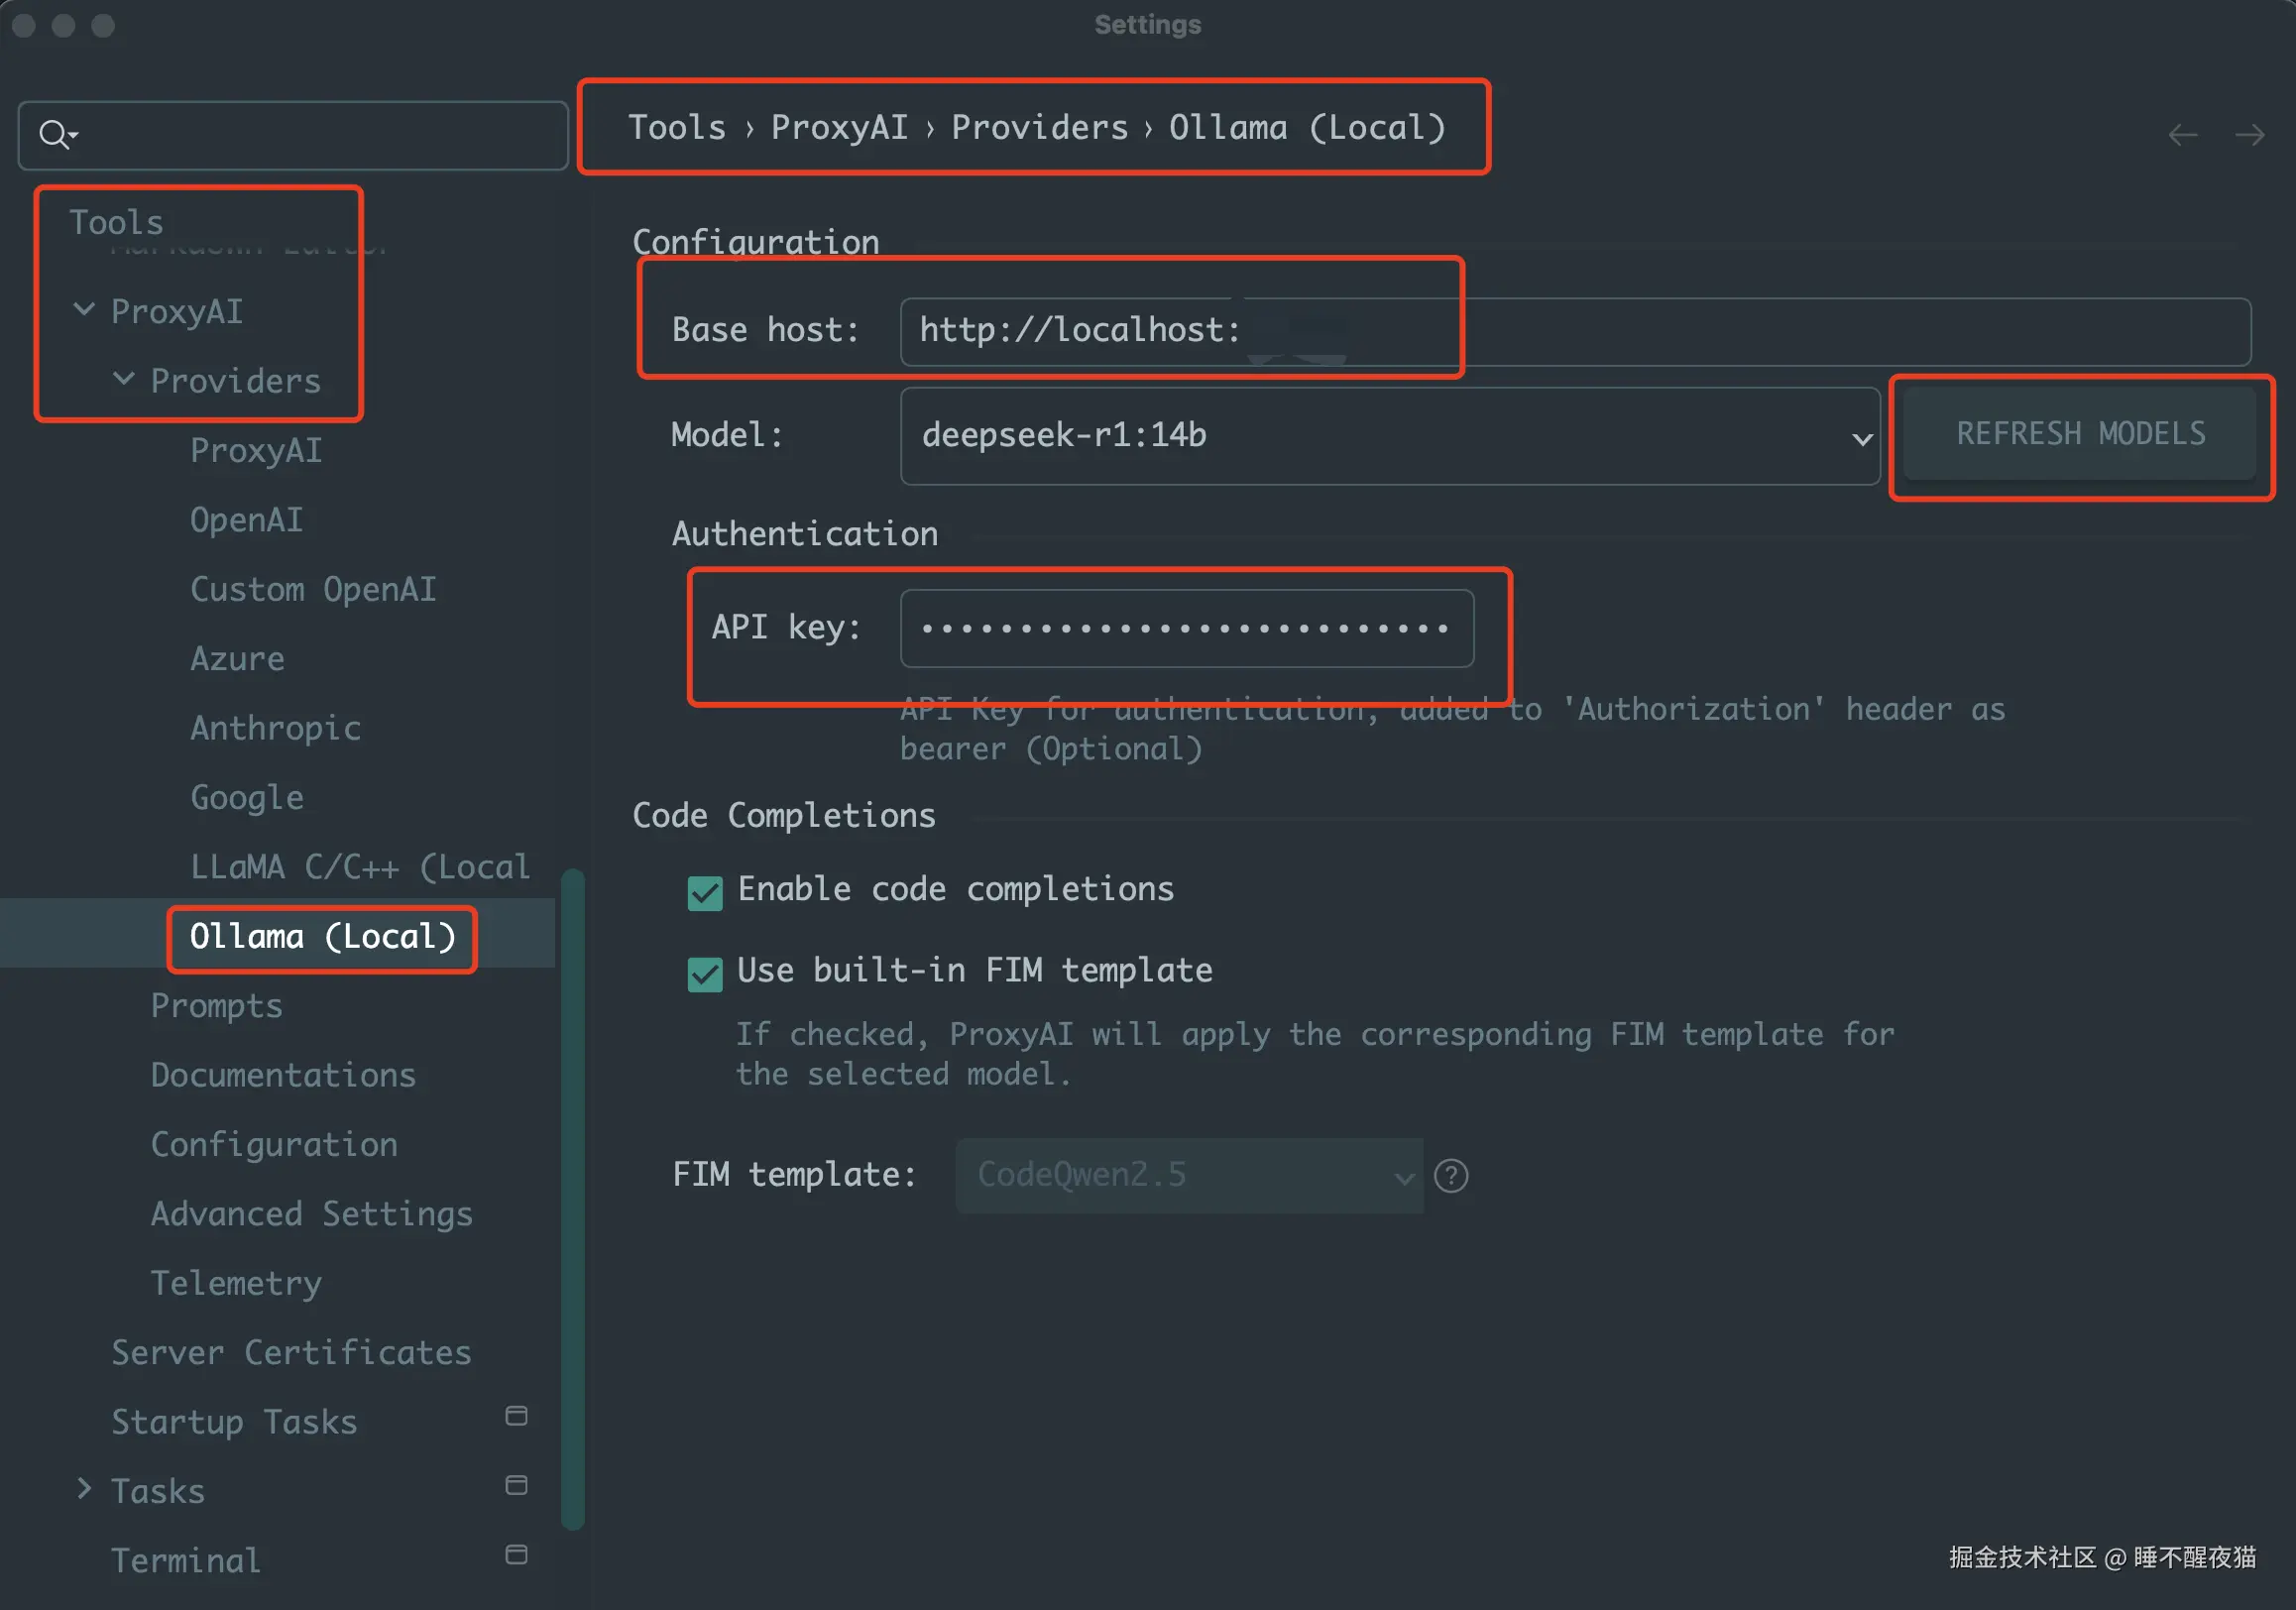Click the project-level icon beside Terminal
The image size is (2296, 1610).
516,1555
